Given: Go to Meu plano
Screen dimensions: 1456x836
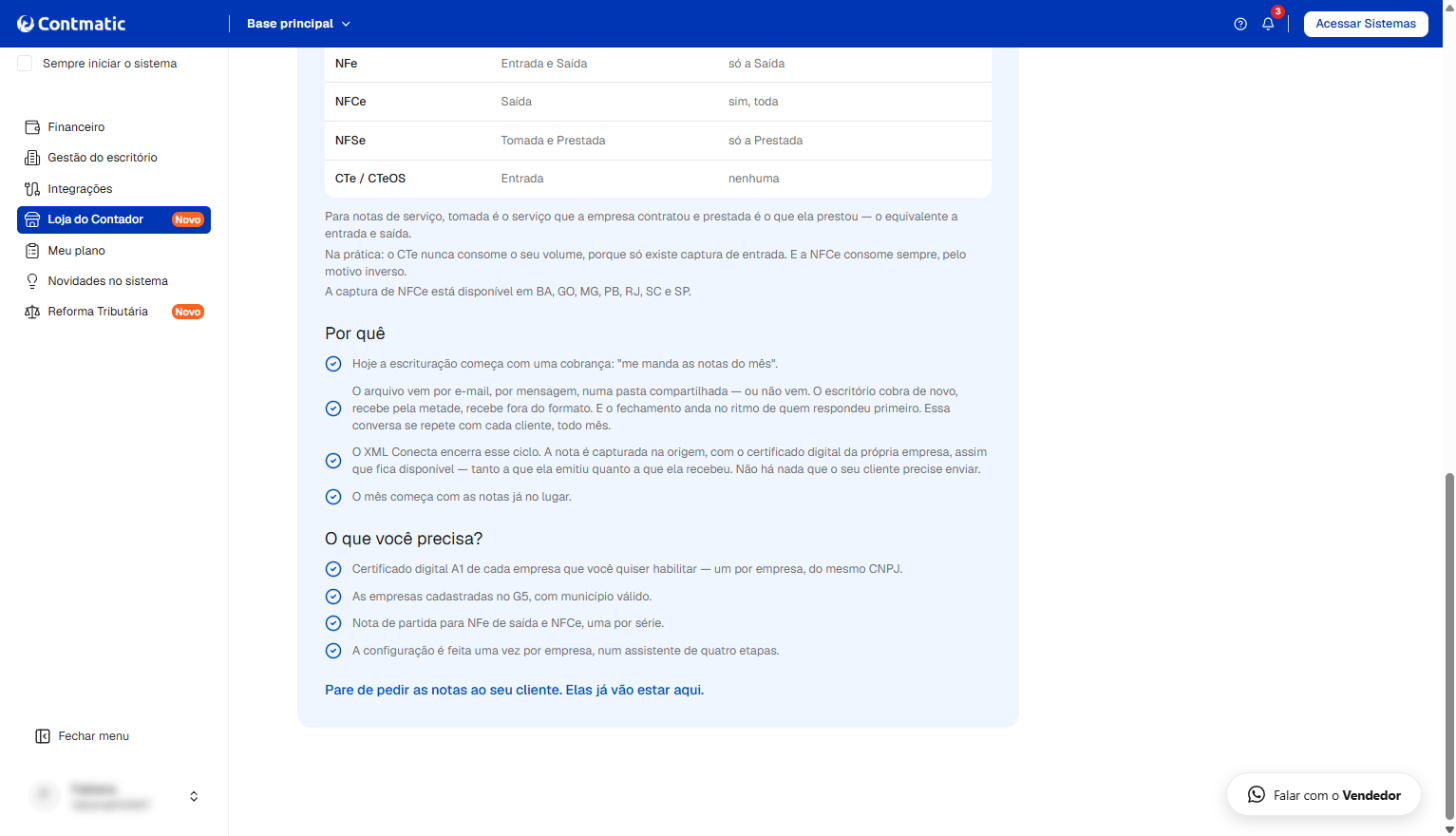Looking at the screenshot, I should click(x=114, y=250).
